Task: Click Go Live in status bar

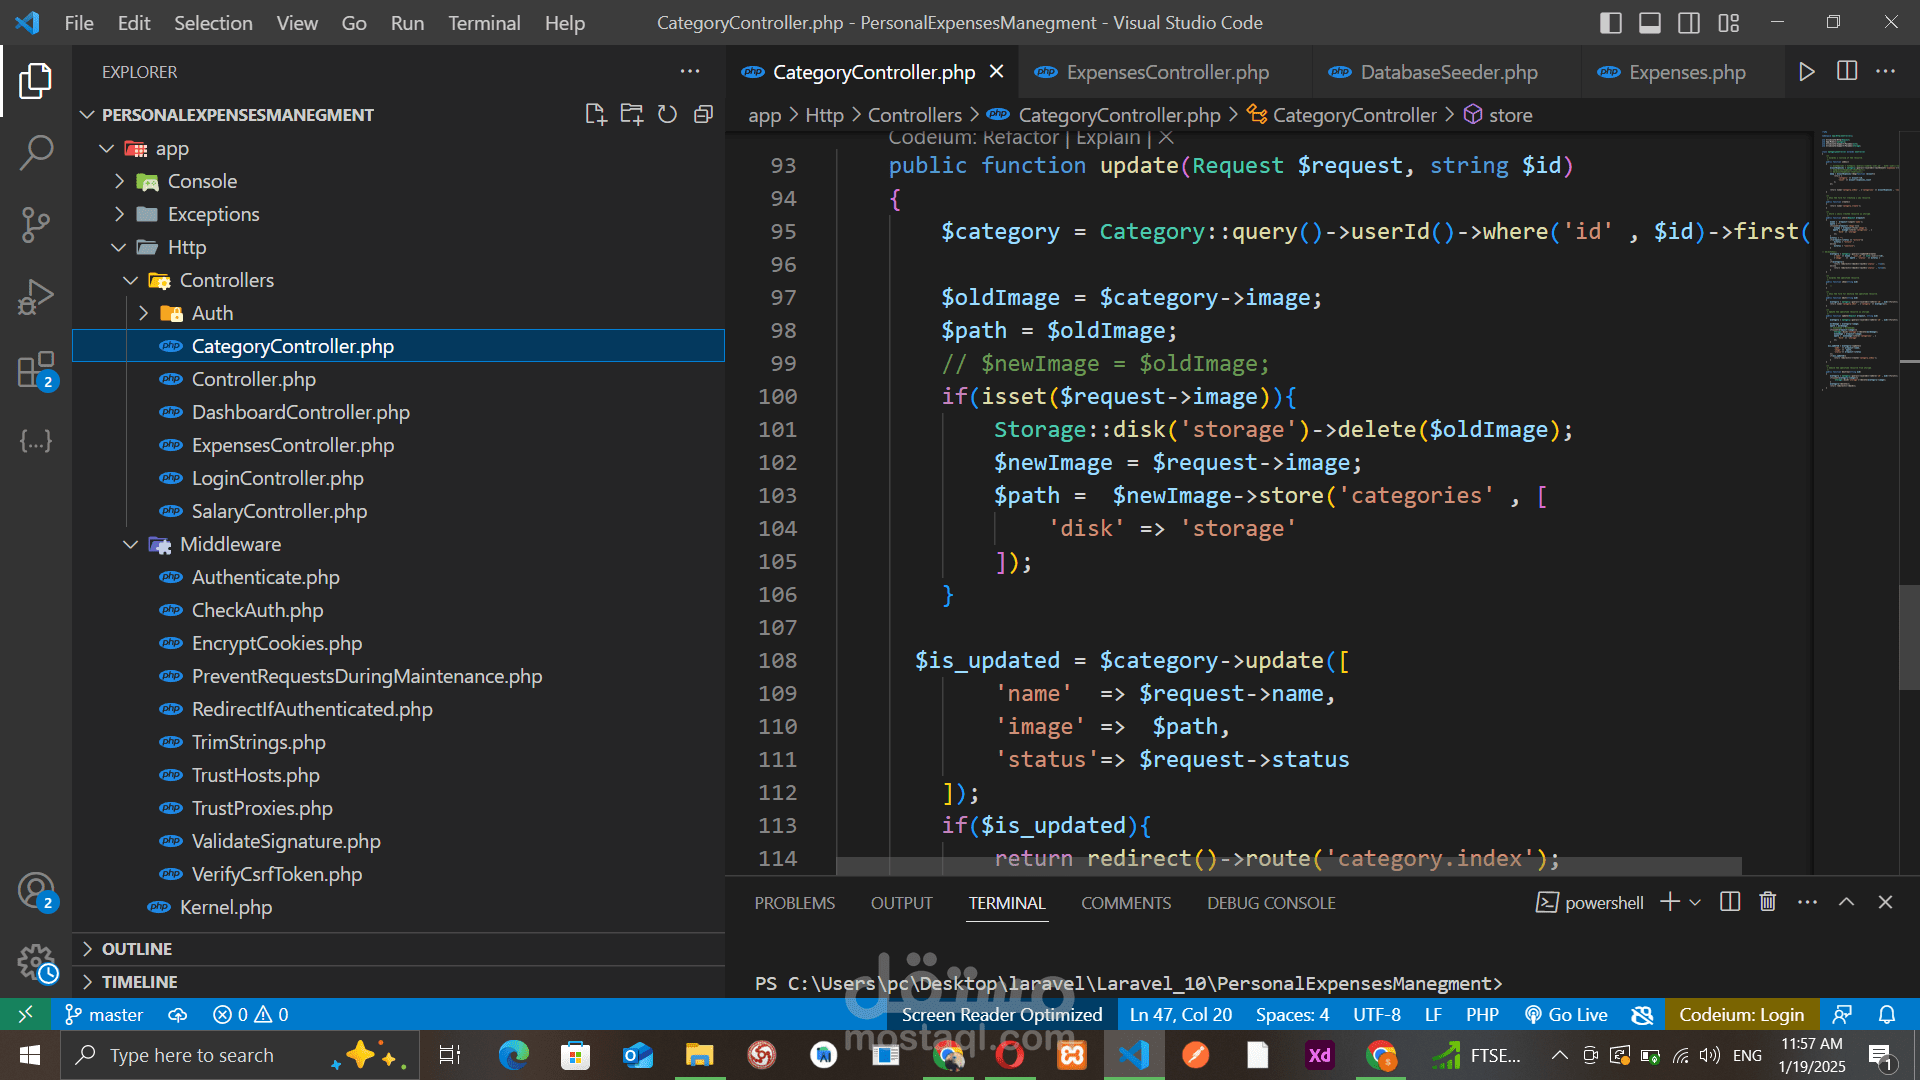Action: (1566, 1014)
